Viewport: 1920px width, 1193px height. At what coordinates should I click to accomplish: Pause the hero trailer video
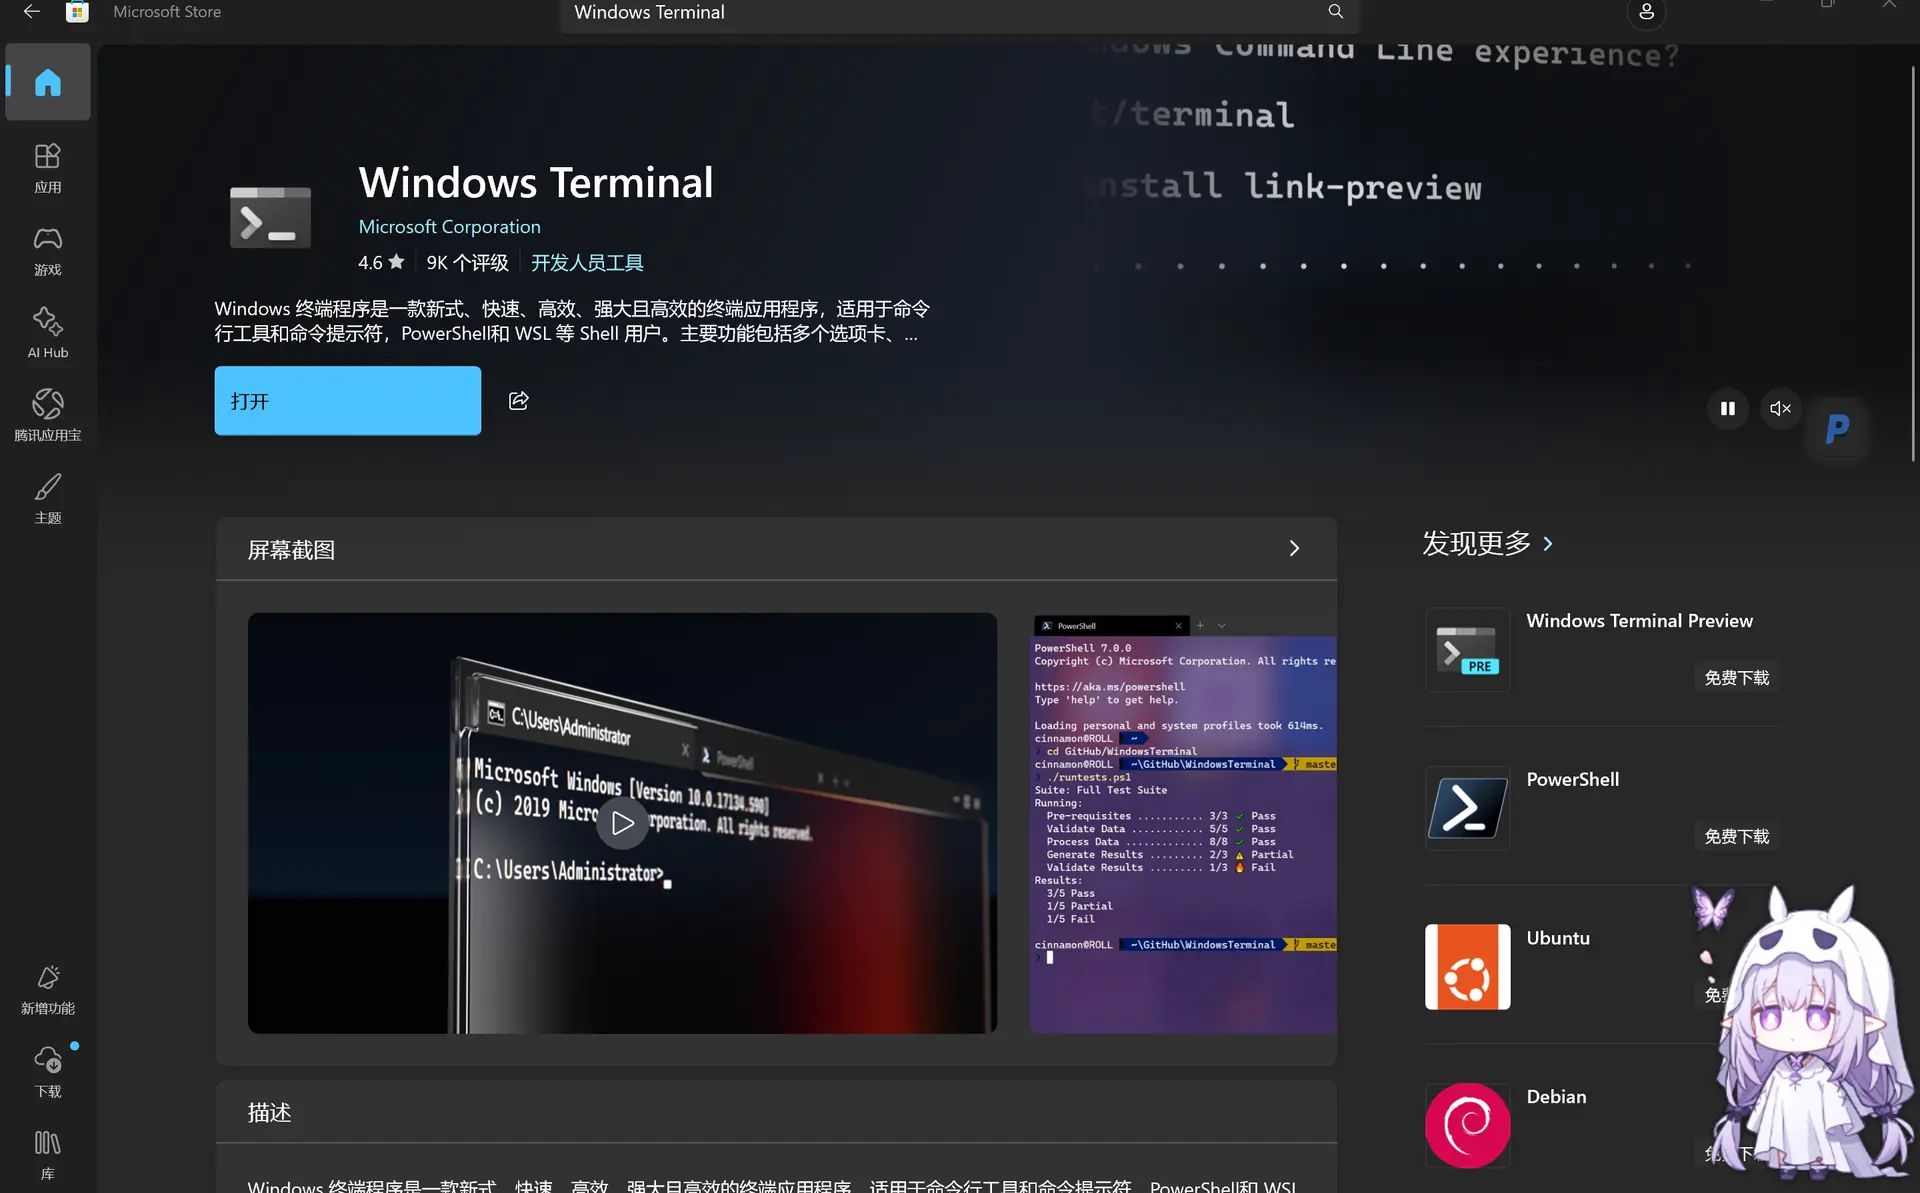(x=1727, y=408)
